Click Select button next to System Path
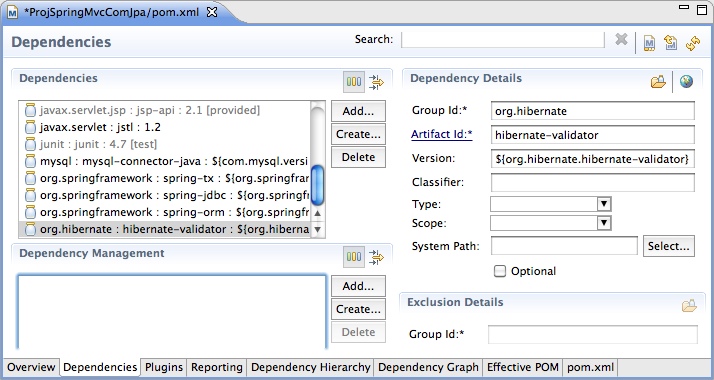Image resolution: width=714 pixels, height=380 pixels. (668, 246)
